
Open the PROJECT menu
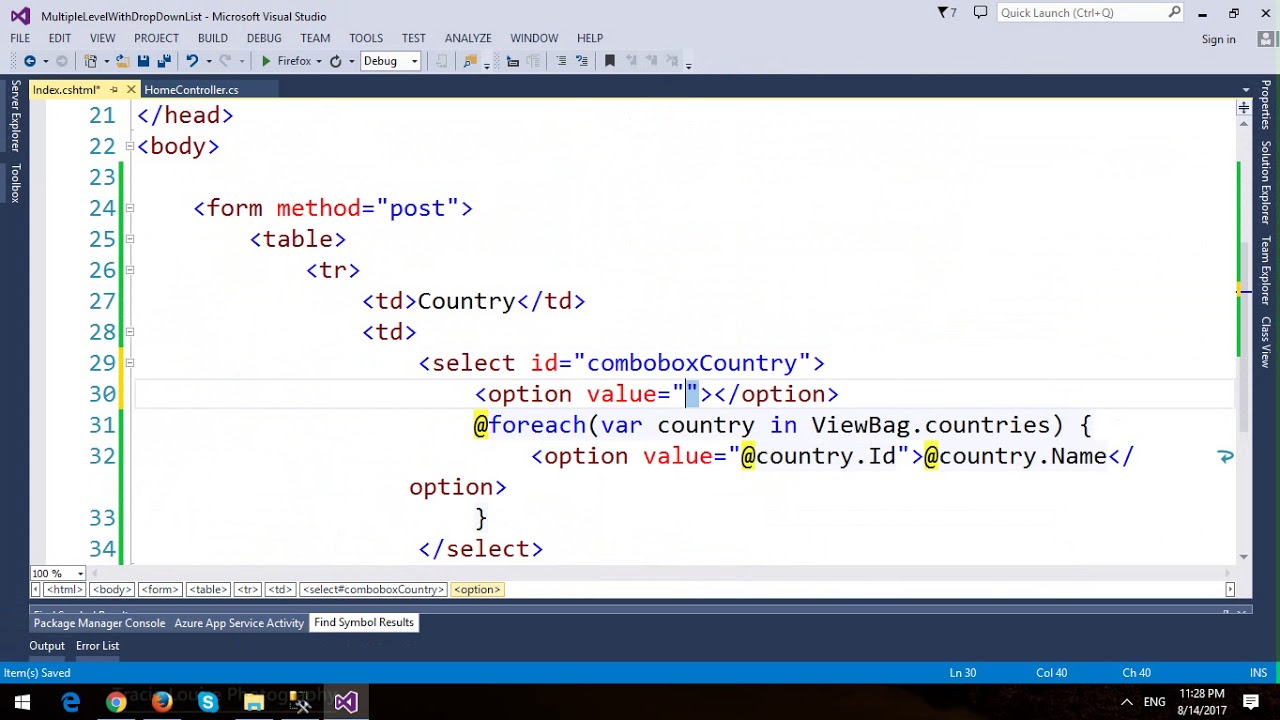[x=156, y=38]
